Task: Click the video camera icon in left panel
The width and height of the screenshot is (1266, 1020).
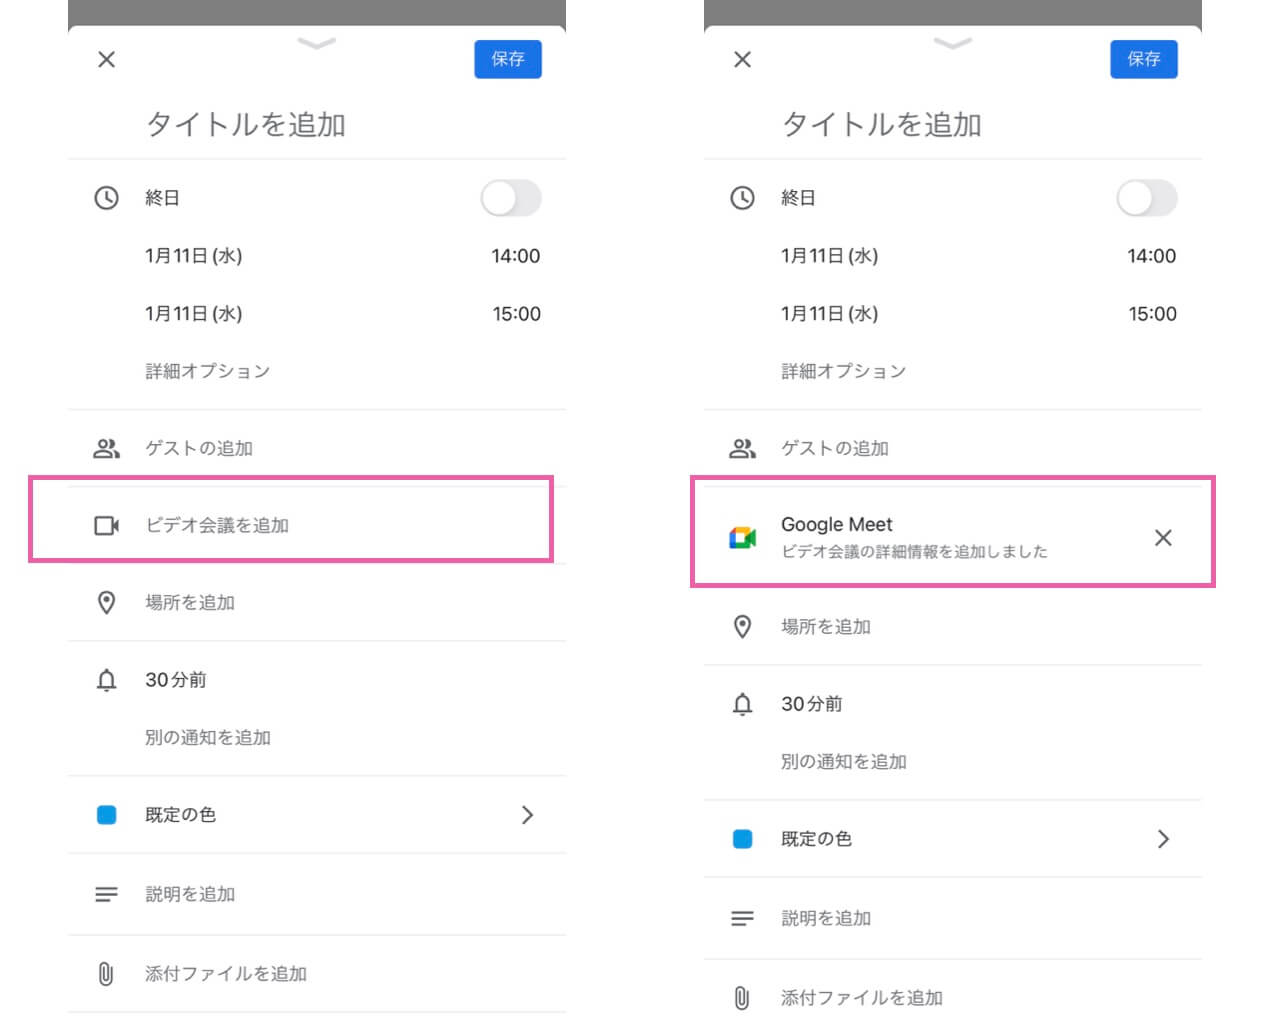Action: coord(106,525)
